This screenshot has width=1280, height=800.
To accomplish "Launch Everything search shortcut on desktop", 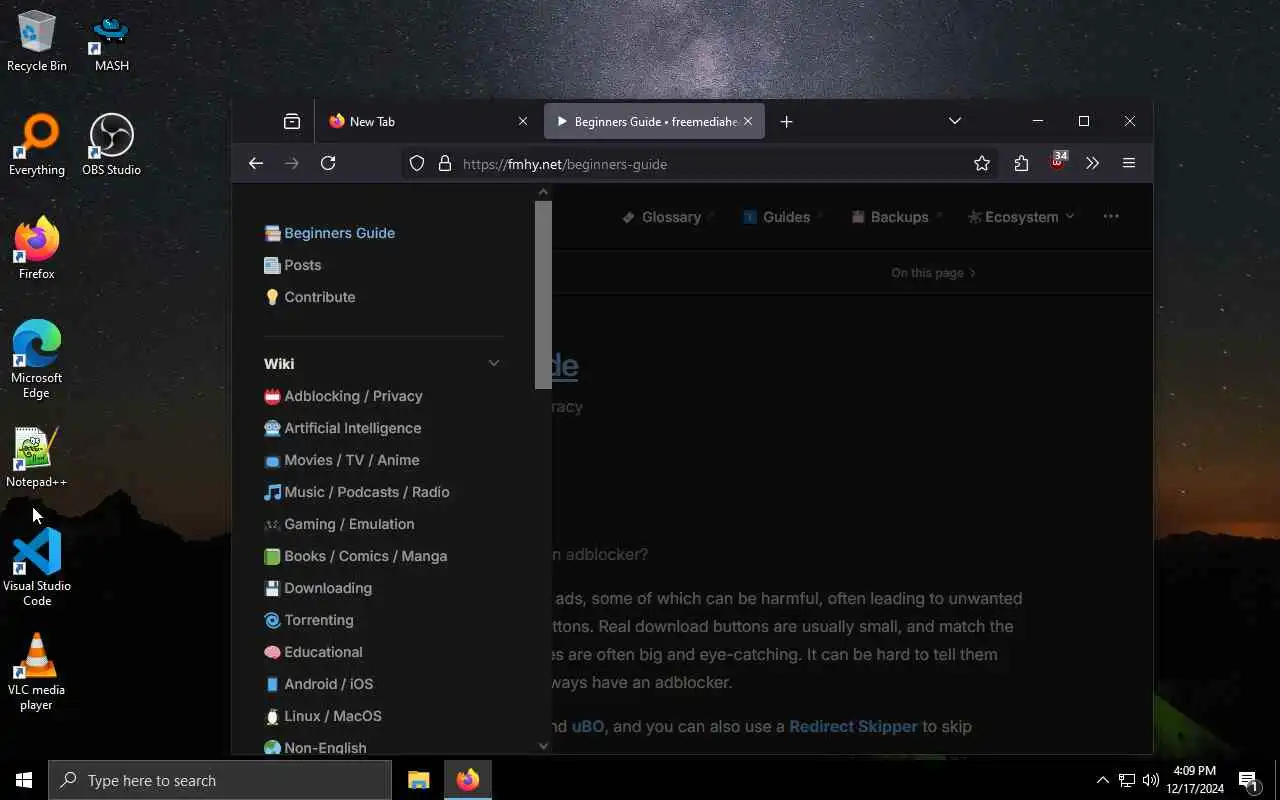I will 37,145.
